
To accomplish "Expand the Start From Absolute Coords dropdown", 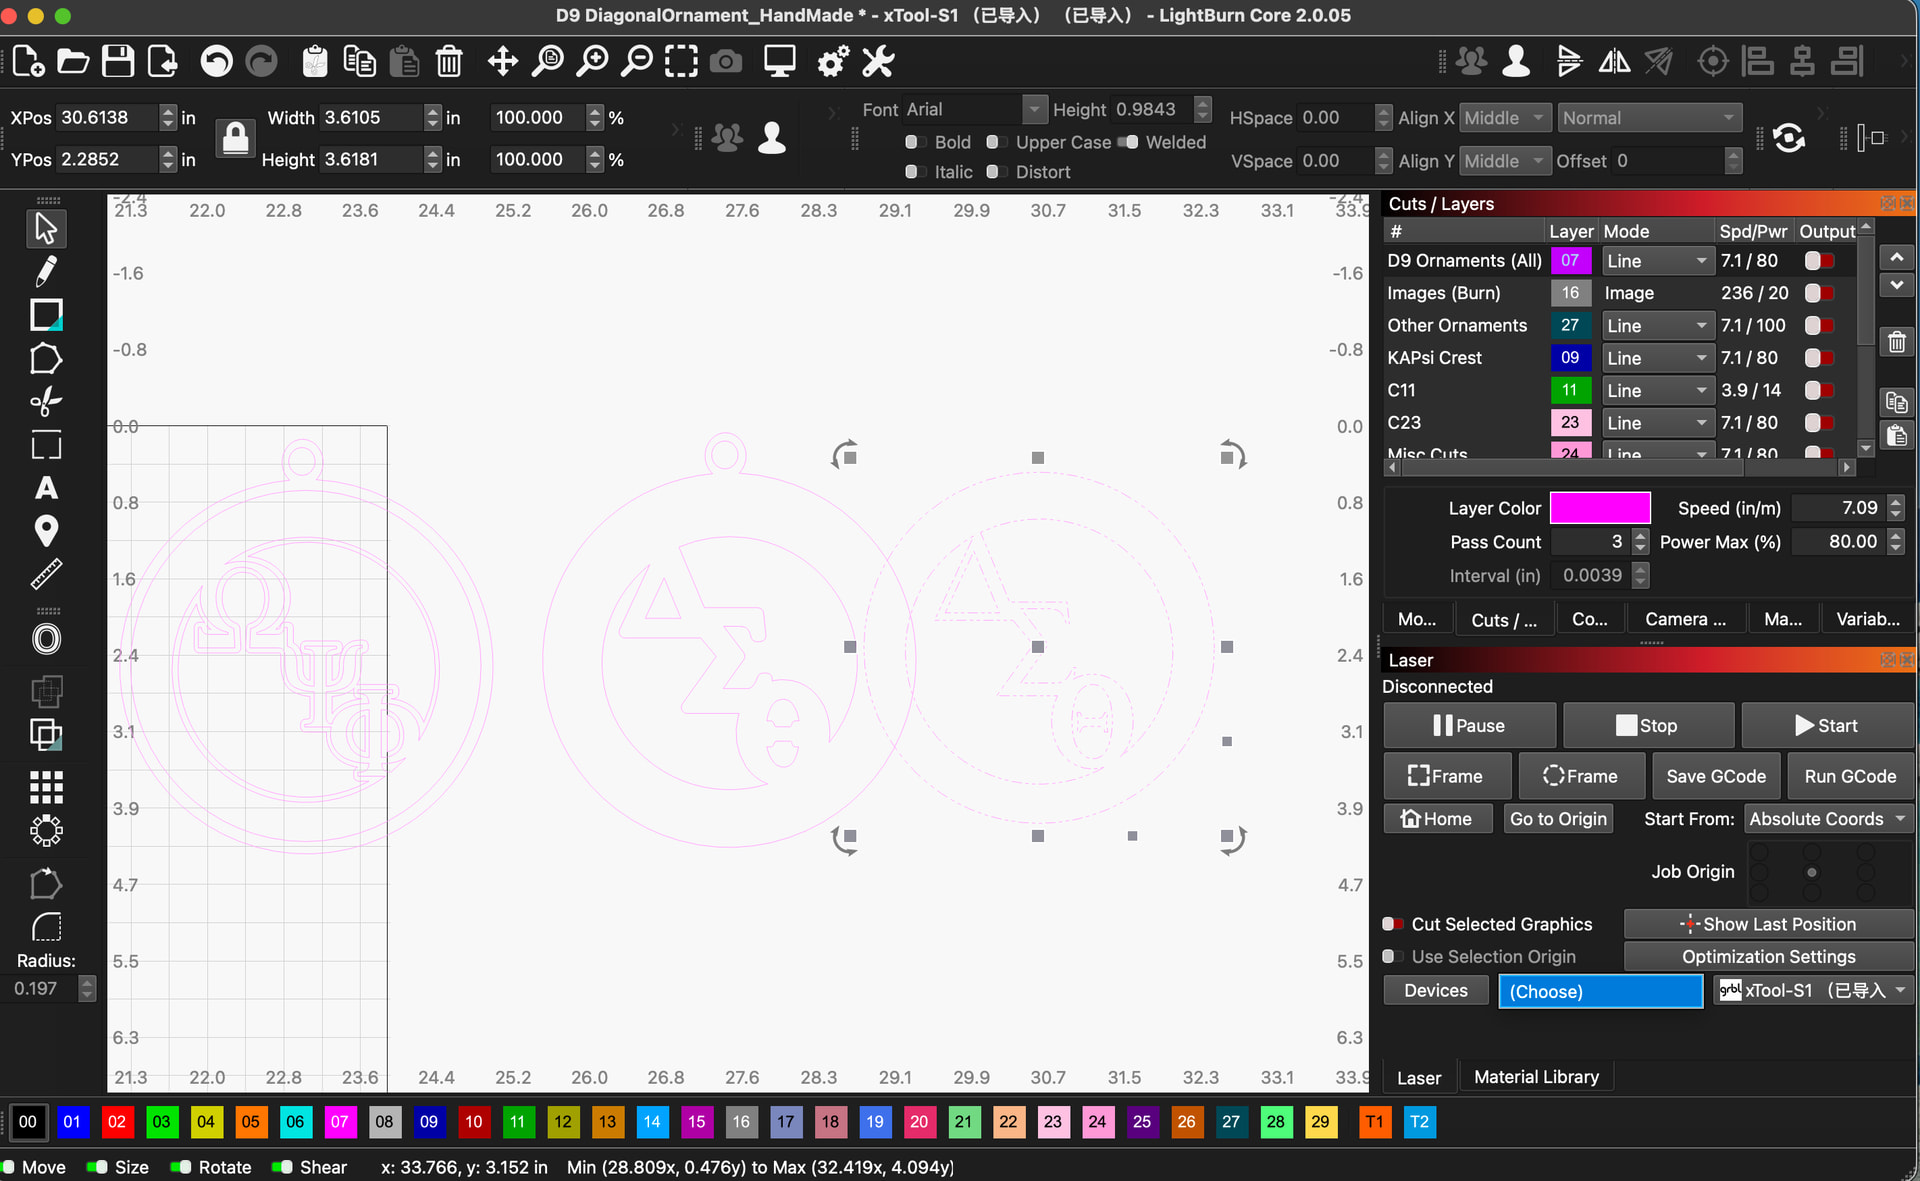I will [1826, 819].
